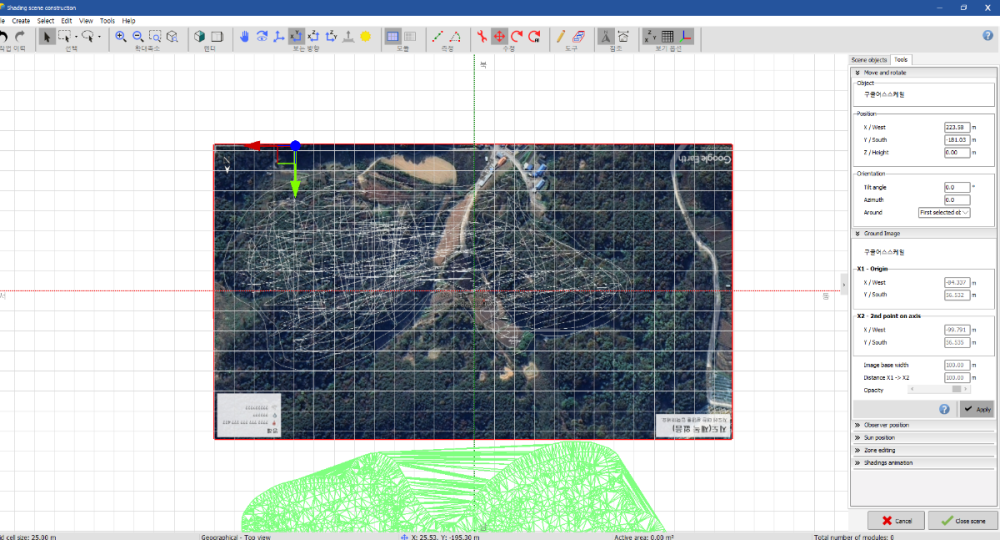Select the measure distance tool
Viewport: 1000px width, 540px height.
(x=437, y=37)
